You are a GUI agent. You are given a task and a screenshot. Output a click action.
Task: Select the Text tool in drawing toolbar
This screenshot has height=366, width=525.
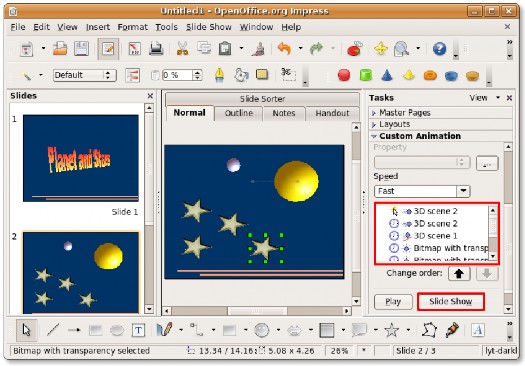click(138, 331)
